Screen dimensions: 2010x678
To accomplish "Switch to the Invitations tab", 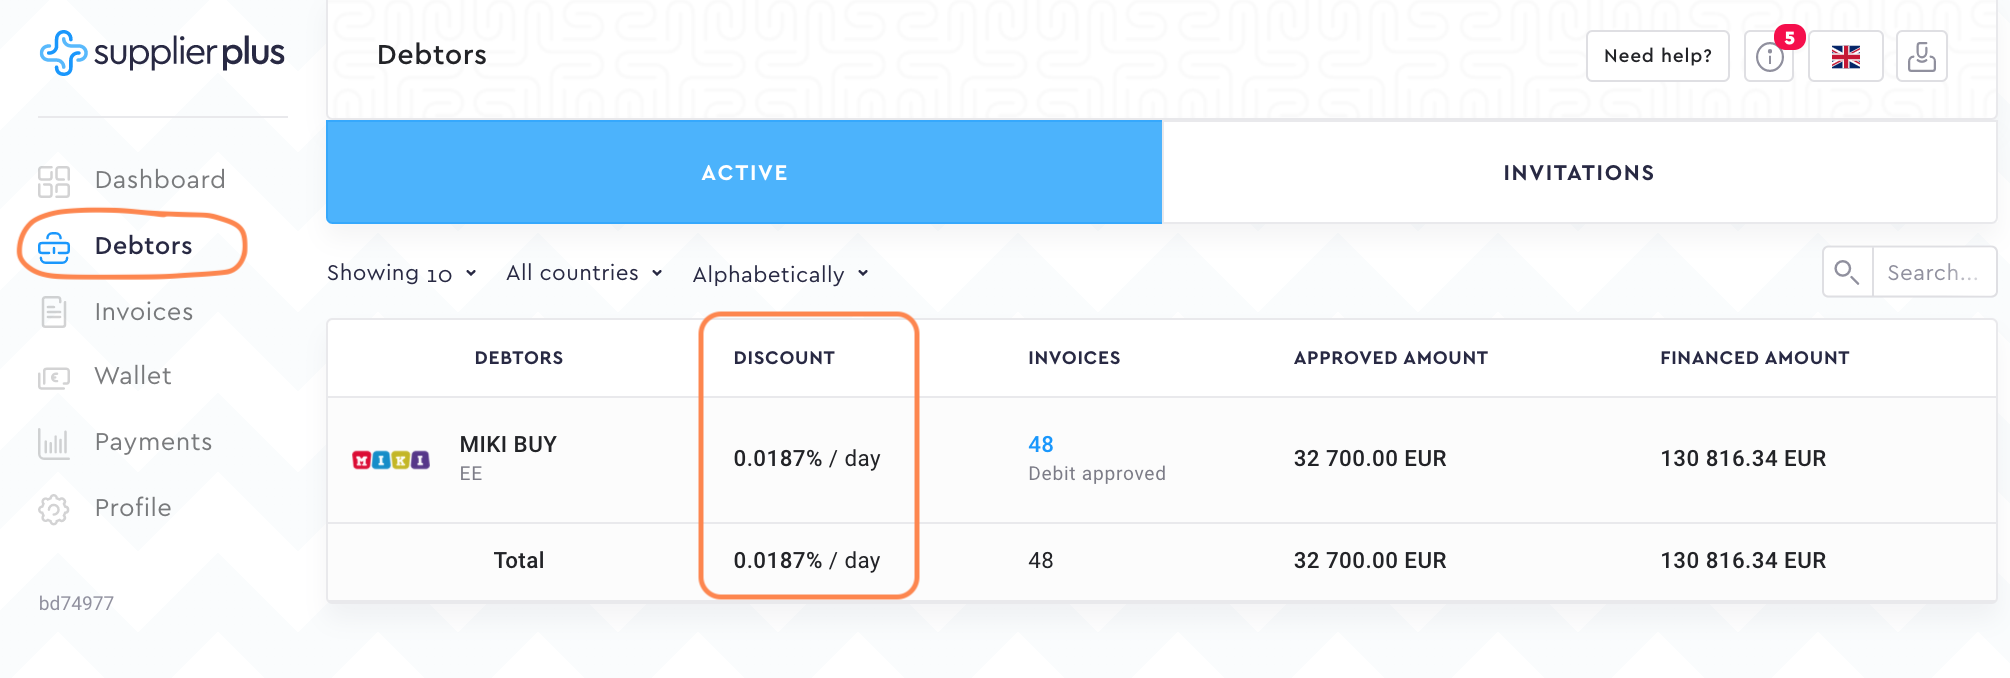I will pos(1578,173).
